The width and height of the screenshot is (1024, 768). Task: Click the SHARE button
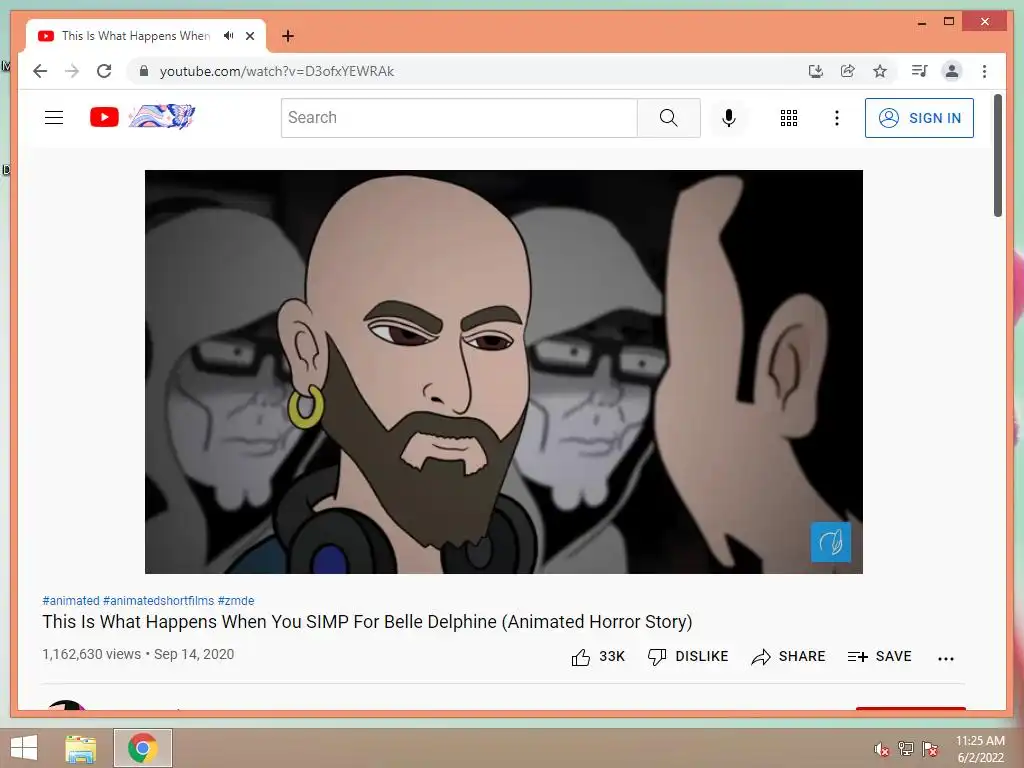(x=788, y=656)
